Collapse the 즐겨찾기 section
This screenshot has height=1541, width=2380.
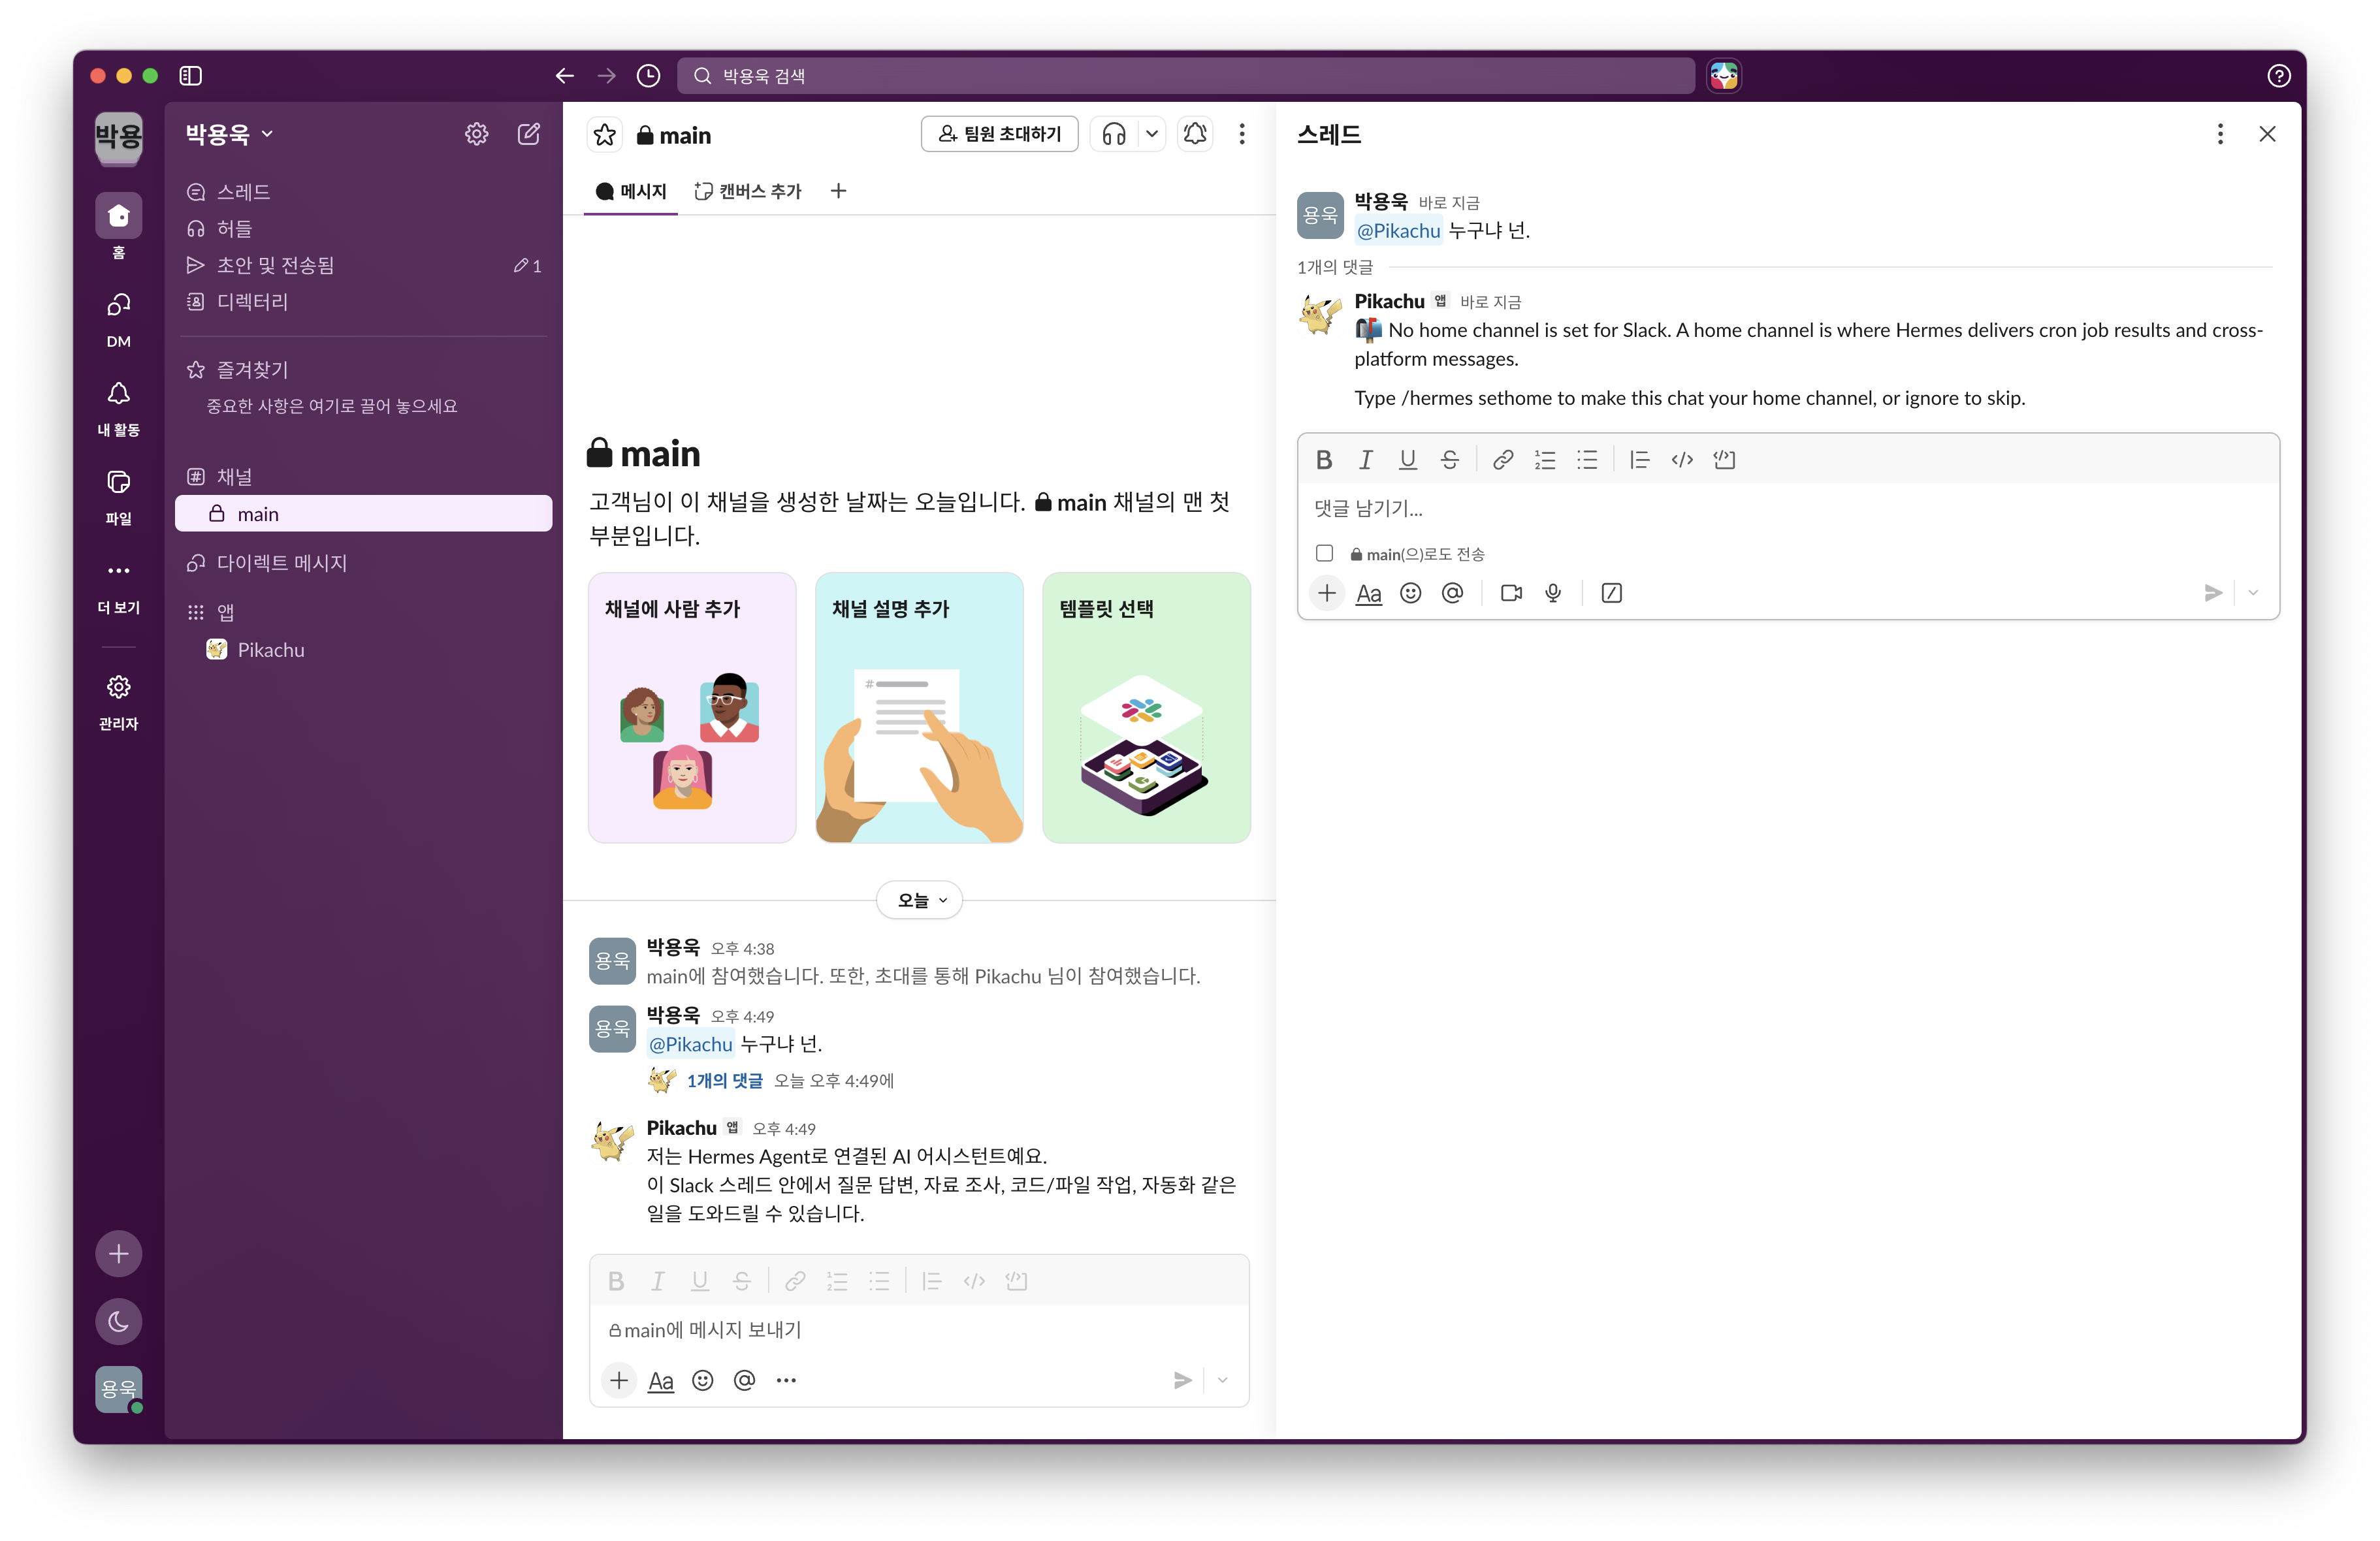(253, 370)
